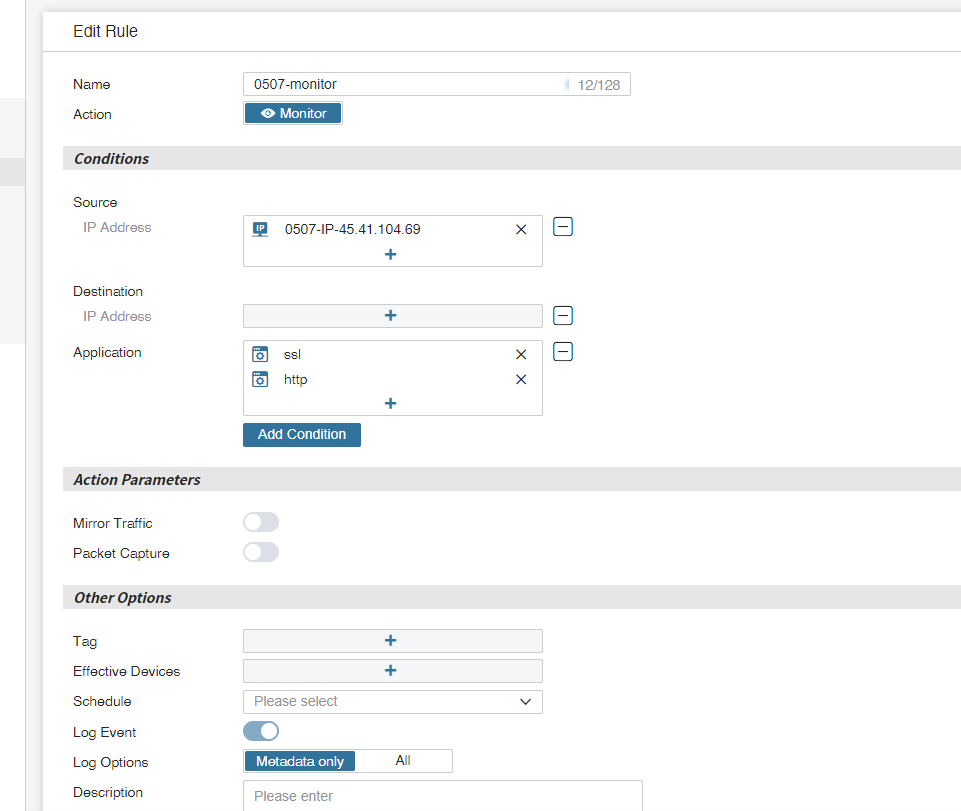Select the All log option

pos(403,761)
